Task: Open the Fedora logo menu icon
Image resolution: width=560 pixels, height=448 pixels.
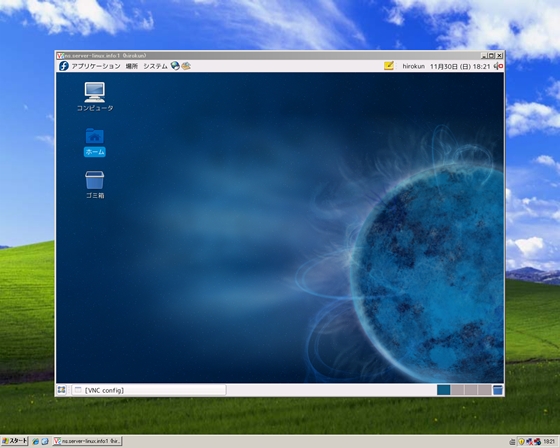Action: point(64,66)
